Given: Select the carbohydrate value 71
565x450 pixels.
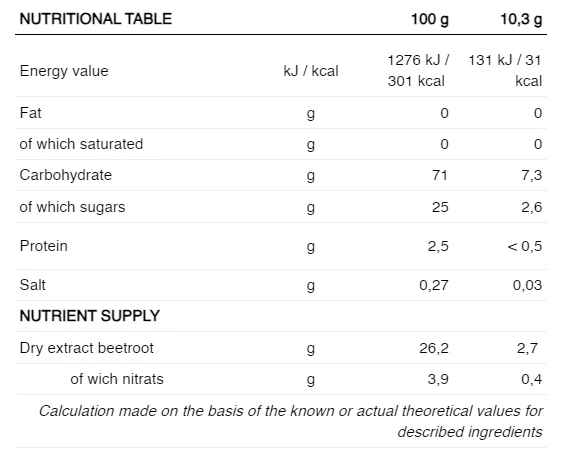Looking at the screenshot, I should tap(440, 175).
